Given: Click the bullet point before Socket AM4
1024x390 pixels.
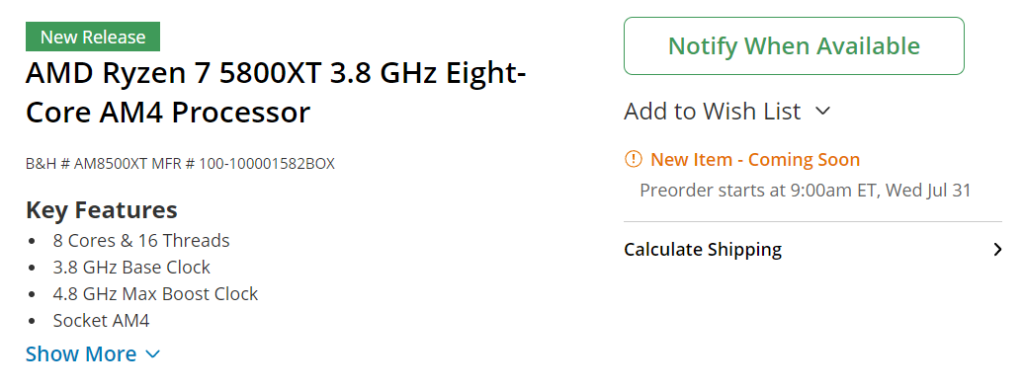Looking at the screenshot, I should click(33, 322).
